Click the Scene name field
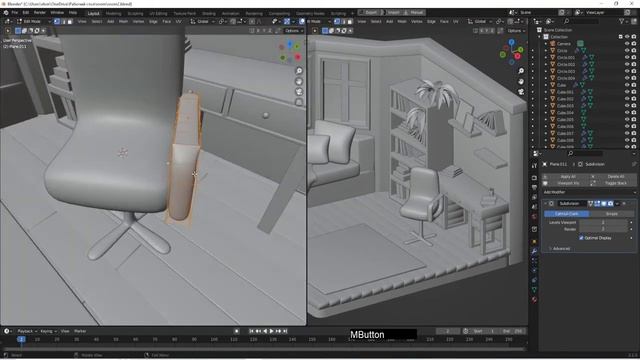The width and height of the screenshot is (640, 360). [537, 13]
